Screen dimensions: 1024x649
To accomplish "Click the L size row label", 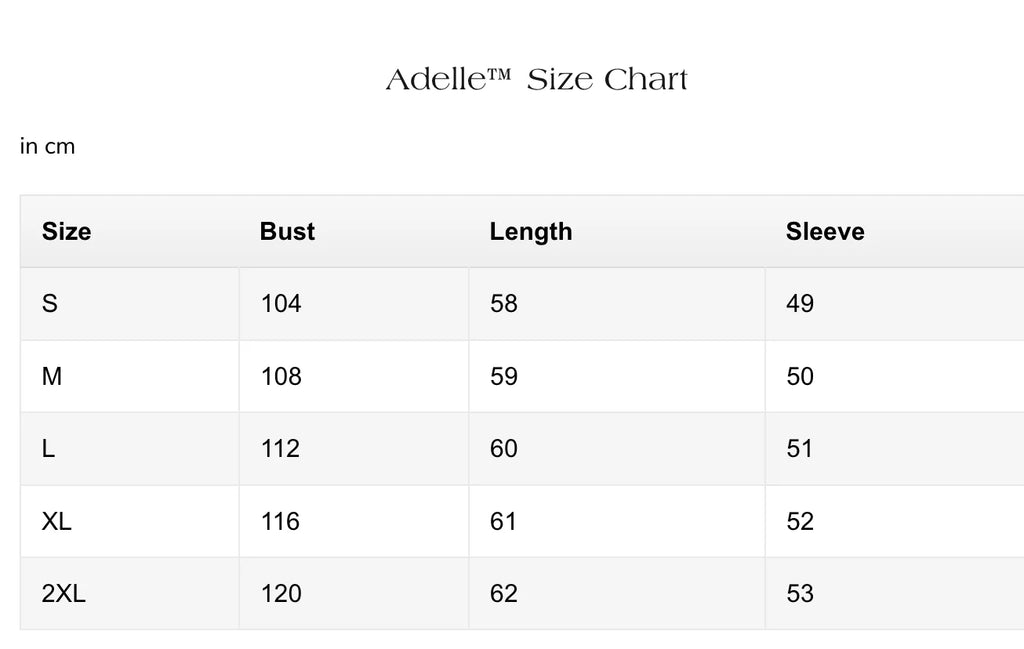I will (x=48, y=449).
